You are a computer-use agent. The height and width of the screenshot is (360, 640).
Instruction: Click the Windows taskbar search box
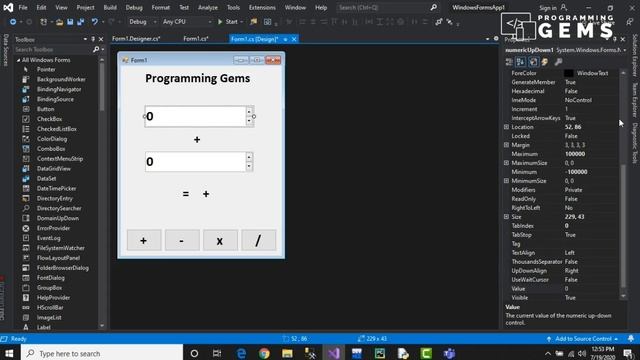pos(102,353)
